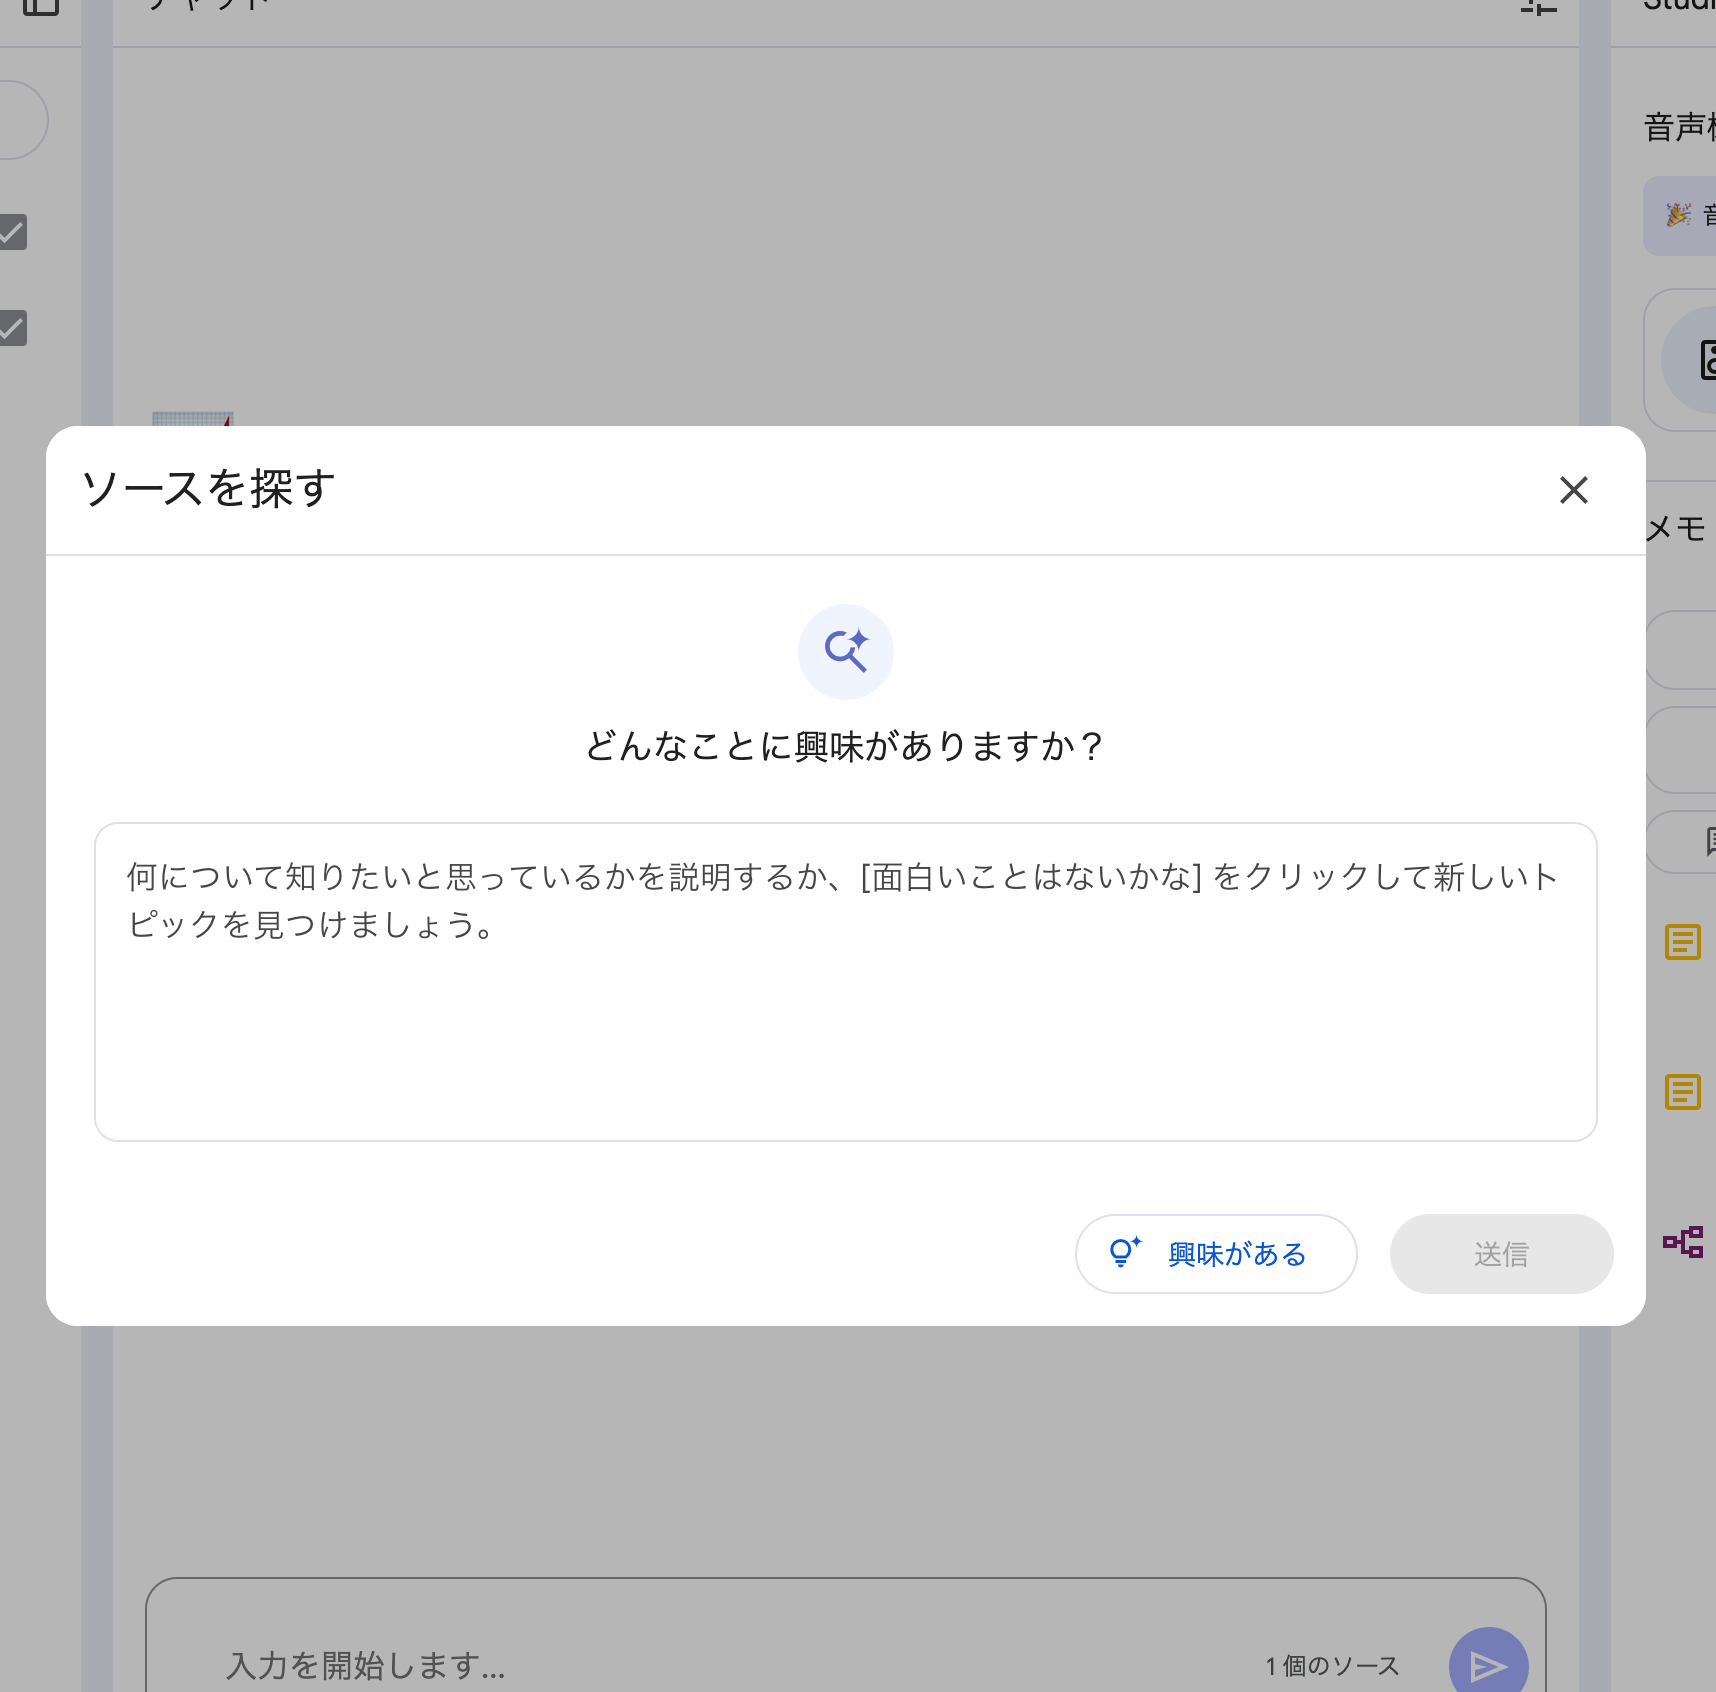
Task: Click the lightbulb icon beside 興味がある
Action: [1124, 1252]
